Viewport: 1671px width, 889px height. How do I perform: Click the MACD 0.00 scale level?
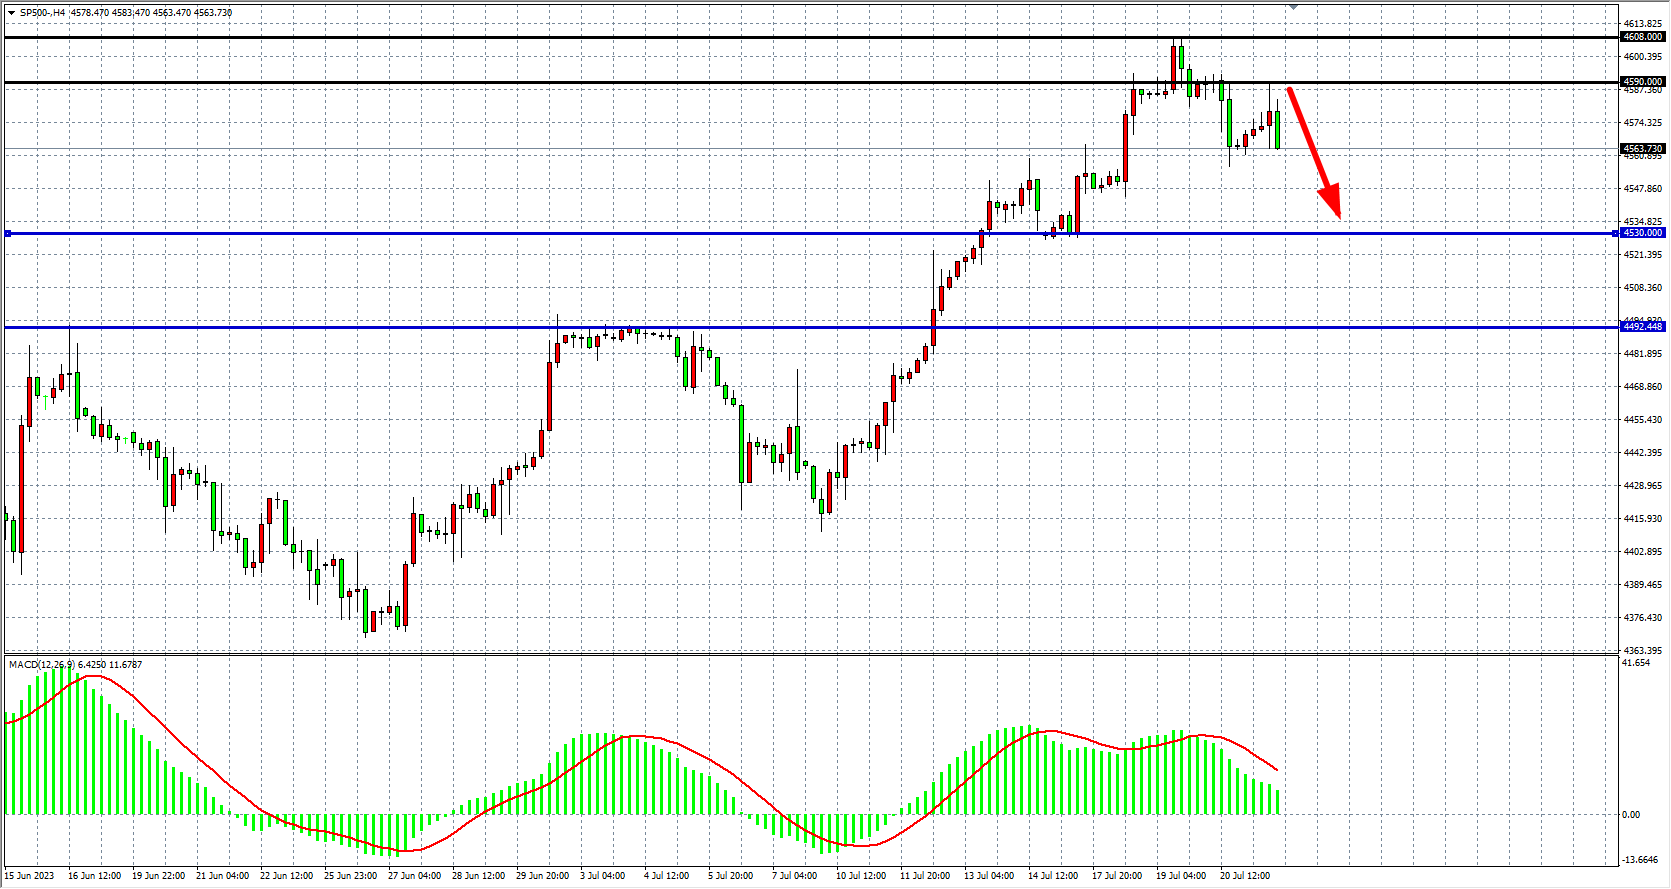[1631, 815]
